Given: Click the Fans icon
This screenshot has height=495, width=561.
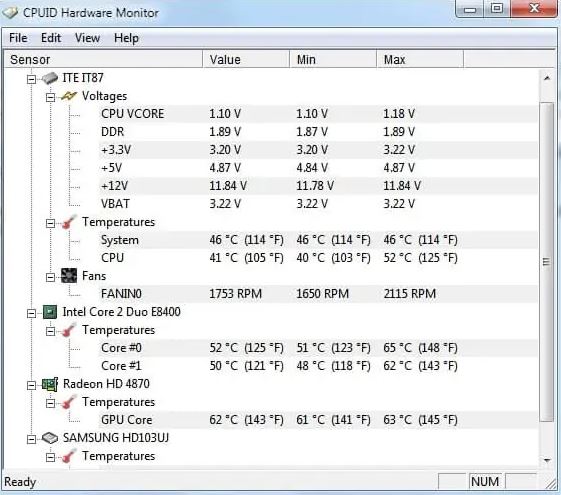Looking at the screenshot, I should pyautogui.click(x=69, y=276).
